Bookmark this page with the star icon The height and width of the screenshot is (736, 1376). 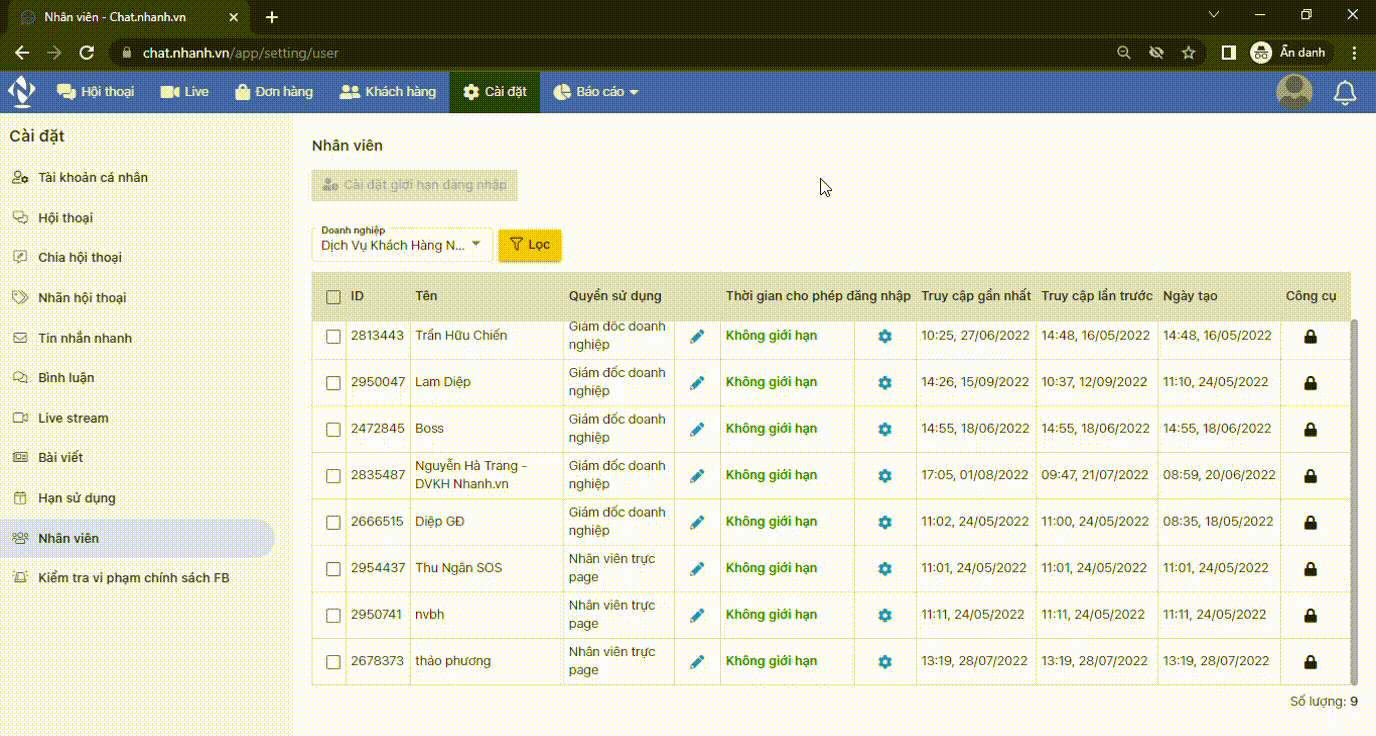click(1188, 53)
